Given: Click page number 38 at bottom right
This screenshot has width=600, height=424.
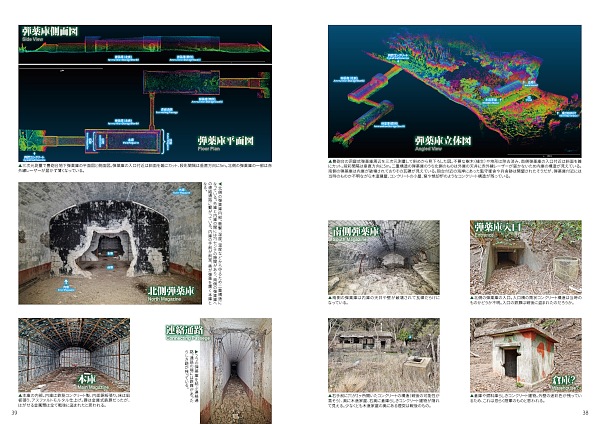Looking at the screenshot, I should (x=583, y=412).
